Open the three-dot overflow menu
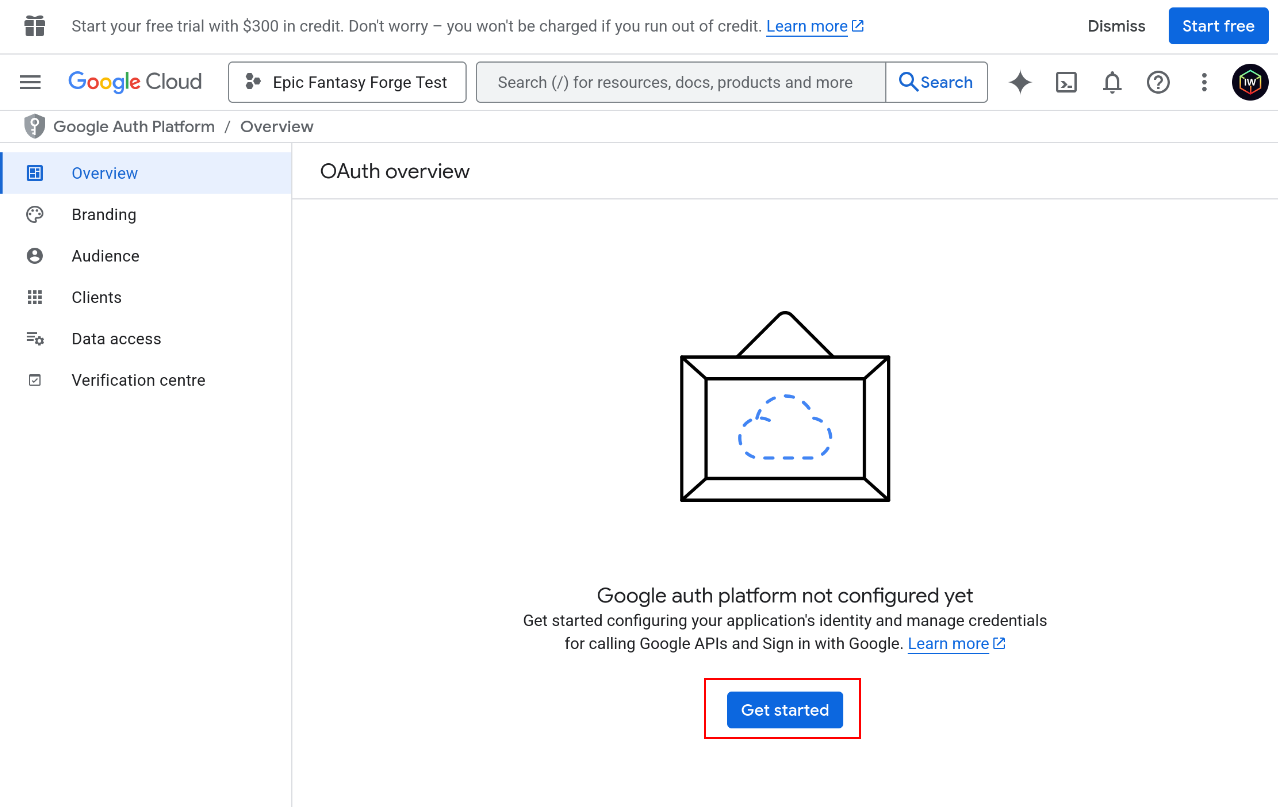The height and width of the screenshot is (807, 1278). point(1203,82)
